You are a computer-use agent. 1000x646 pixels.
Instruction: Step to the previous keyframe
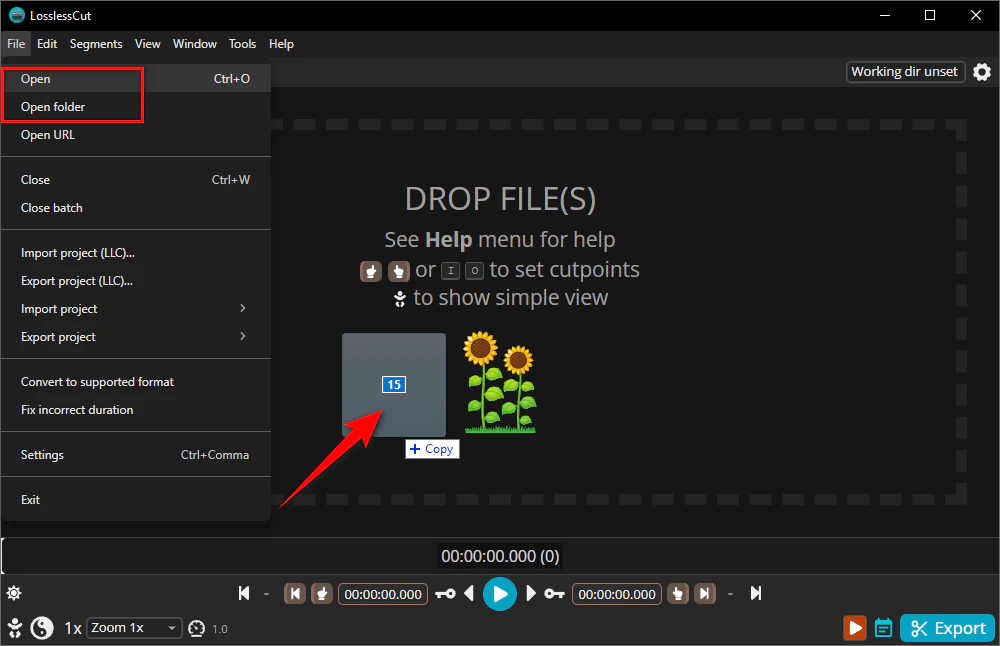445,594
